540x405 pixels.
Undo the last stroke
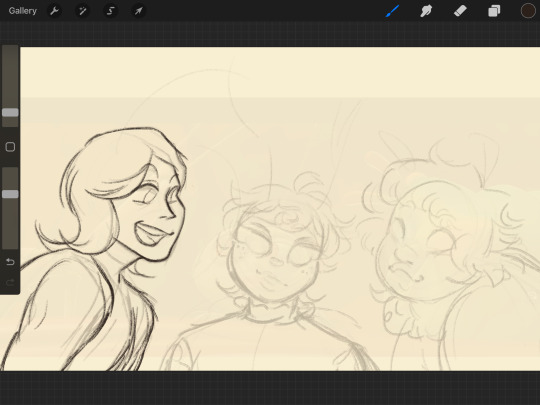10,262
